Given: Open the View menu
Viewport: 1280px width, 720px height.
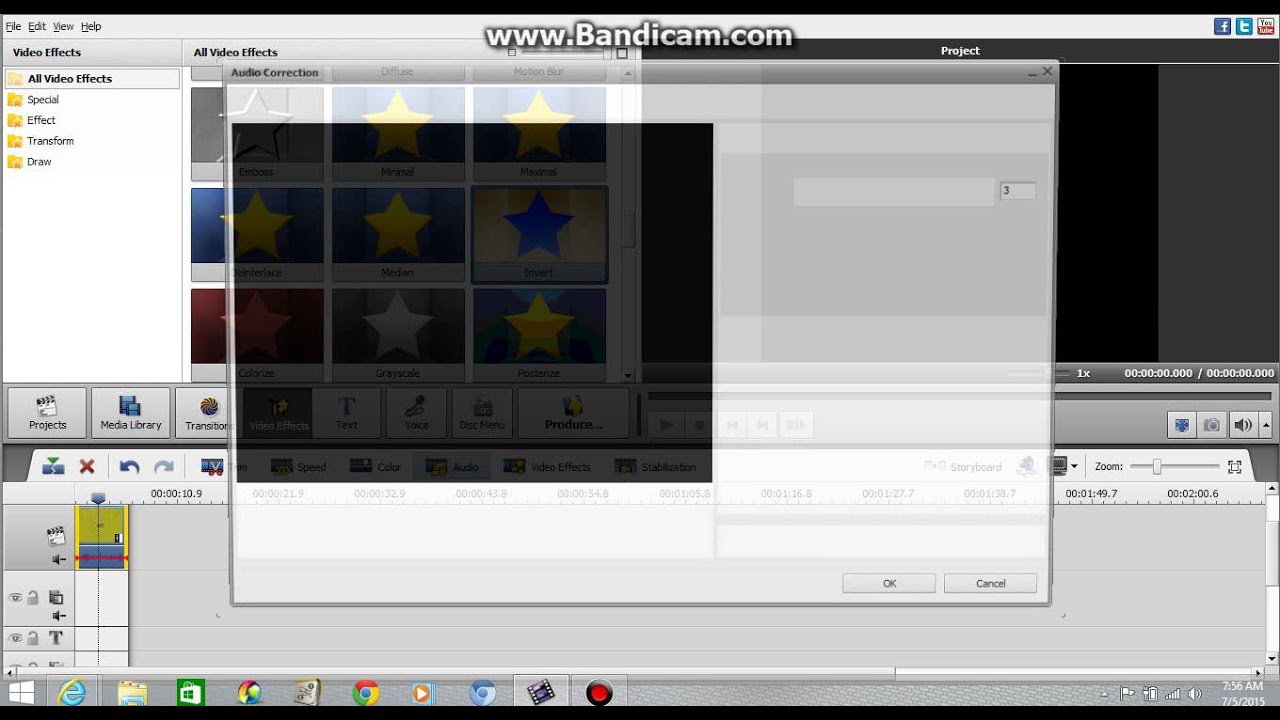Looking at the screenshot, I should click(63, 27).
